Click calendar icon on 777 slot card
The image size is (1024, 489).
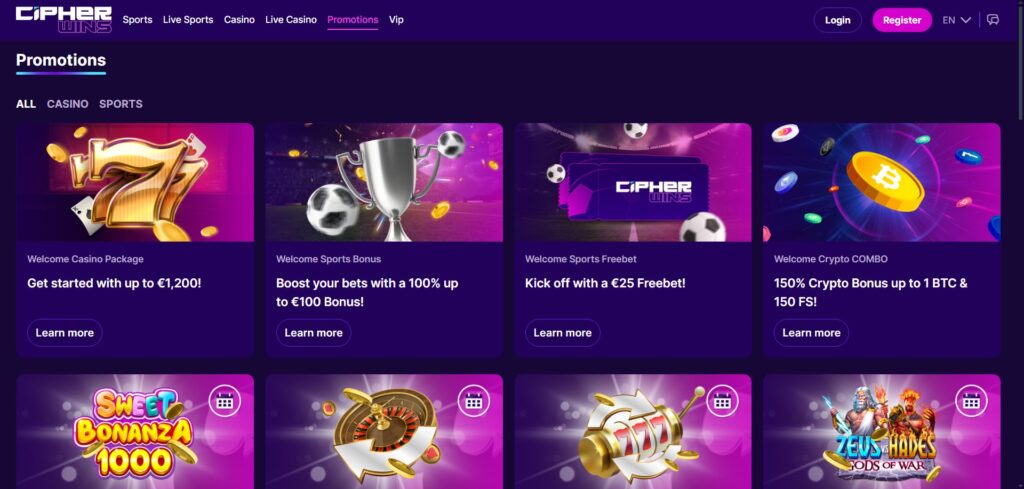tap(722, 401)
